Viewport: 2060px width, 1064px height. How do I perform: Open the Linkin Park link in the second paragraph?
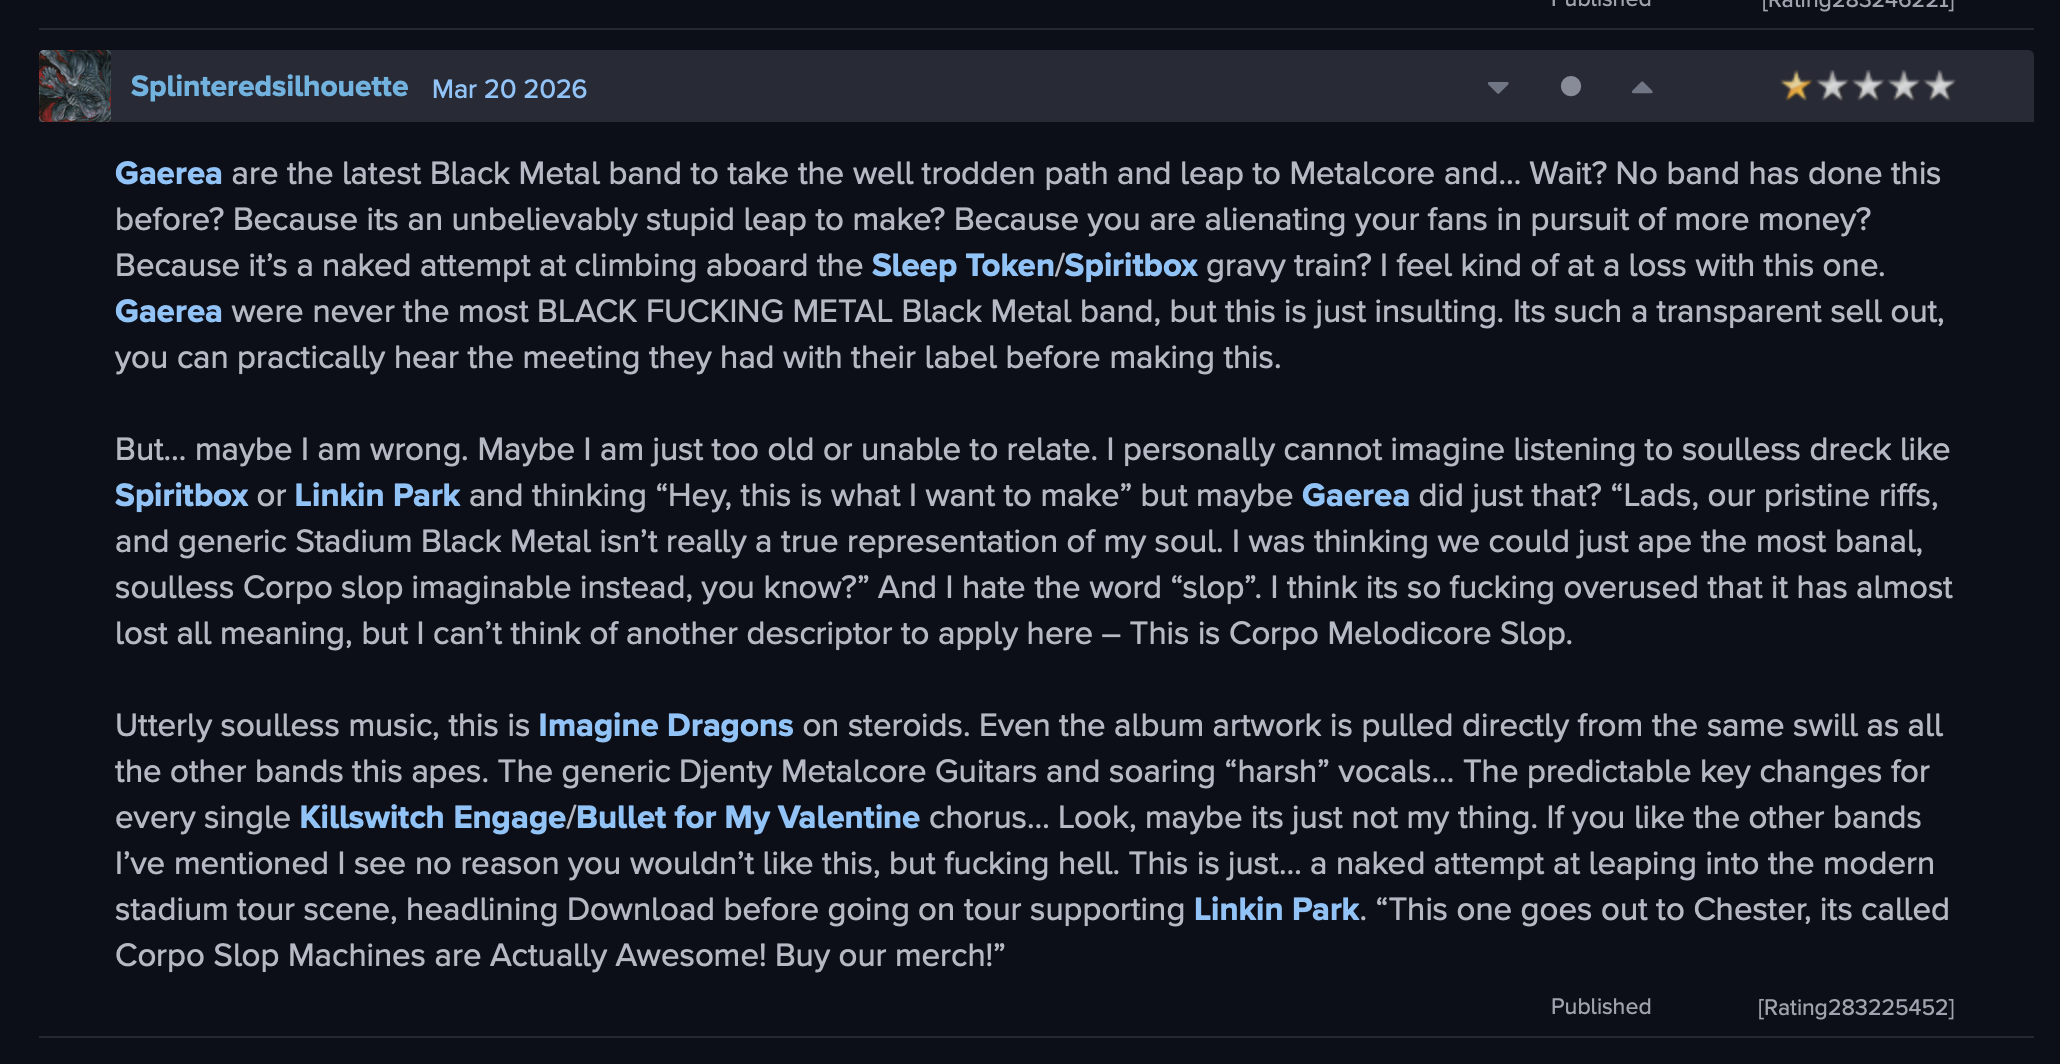pos(377,496)
